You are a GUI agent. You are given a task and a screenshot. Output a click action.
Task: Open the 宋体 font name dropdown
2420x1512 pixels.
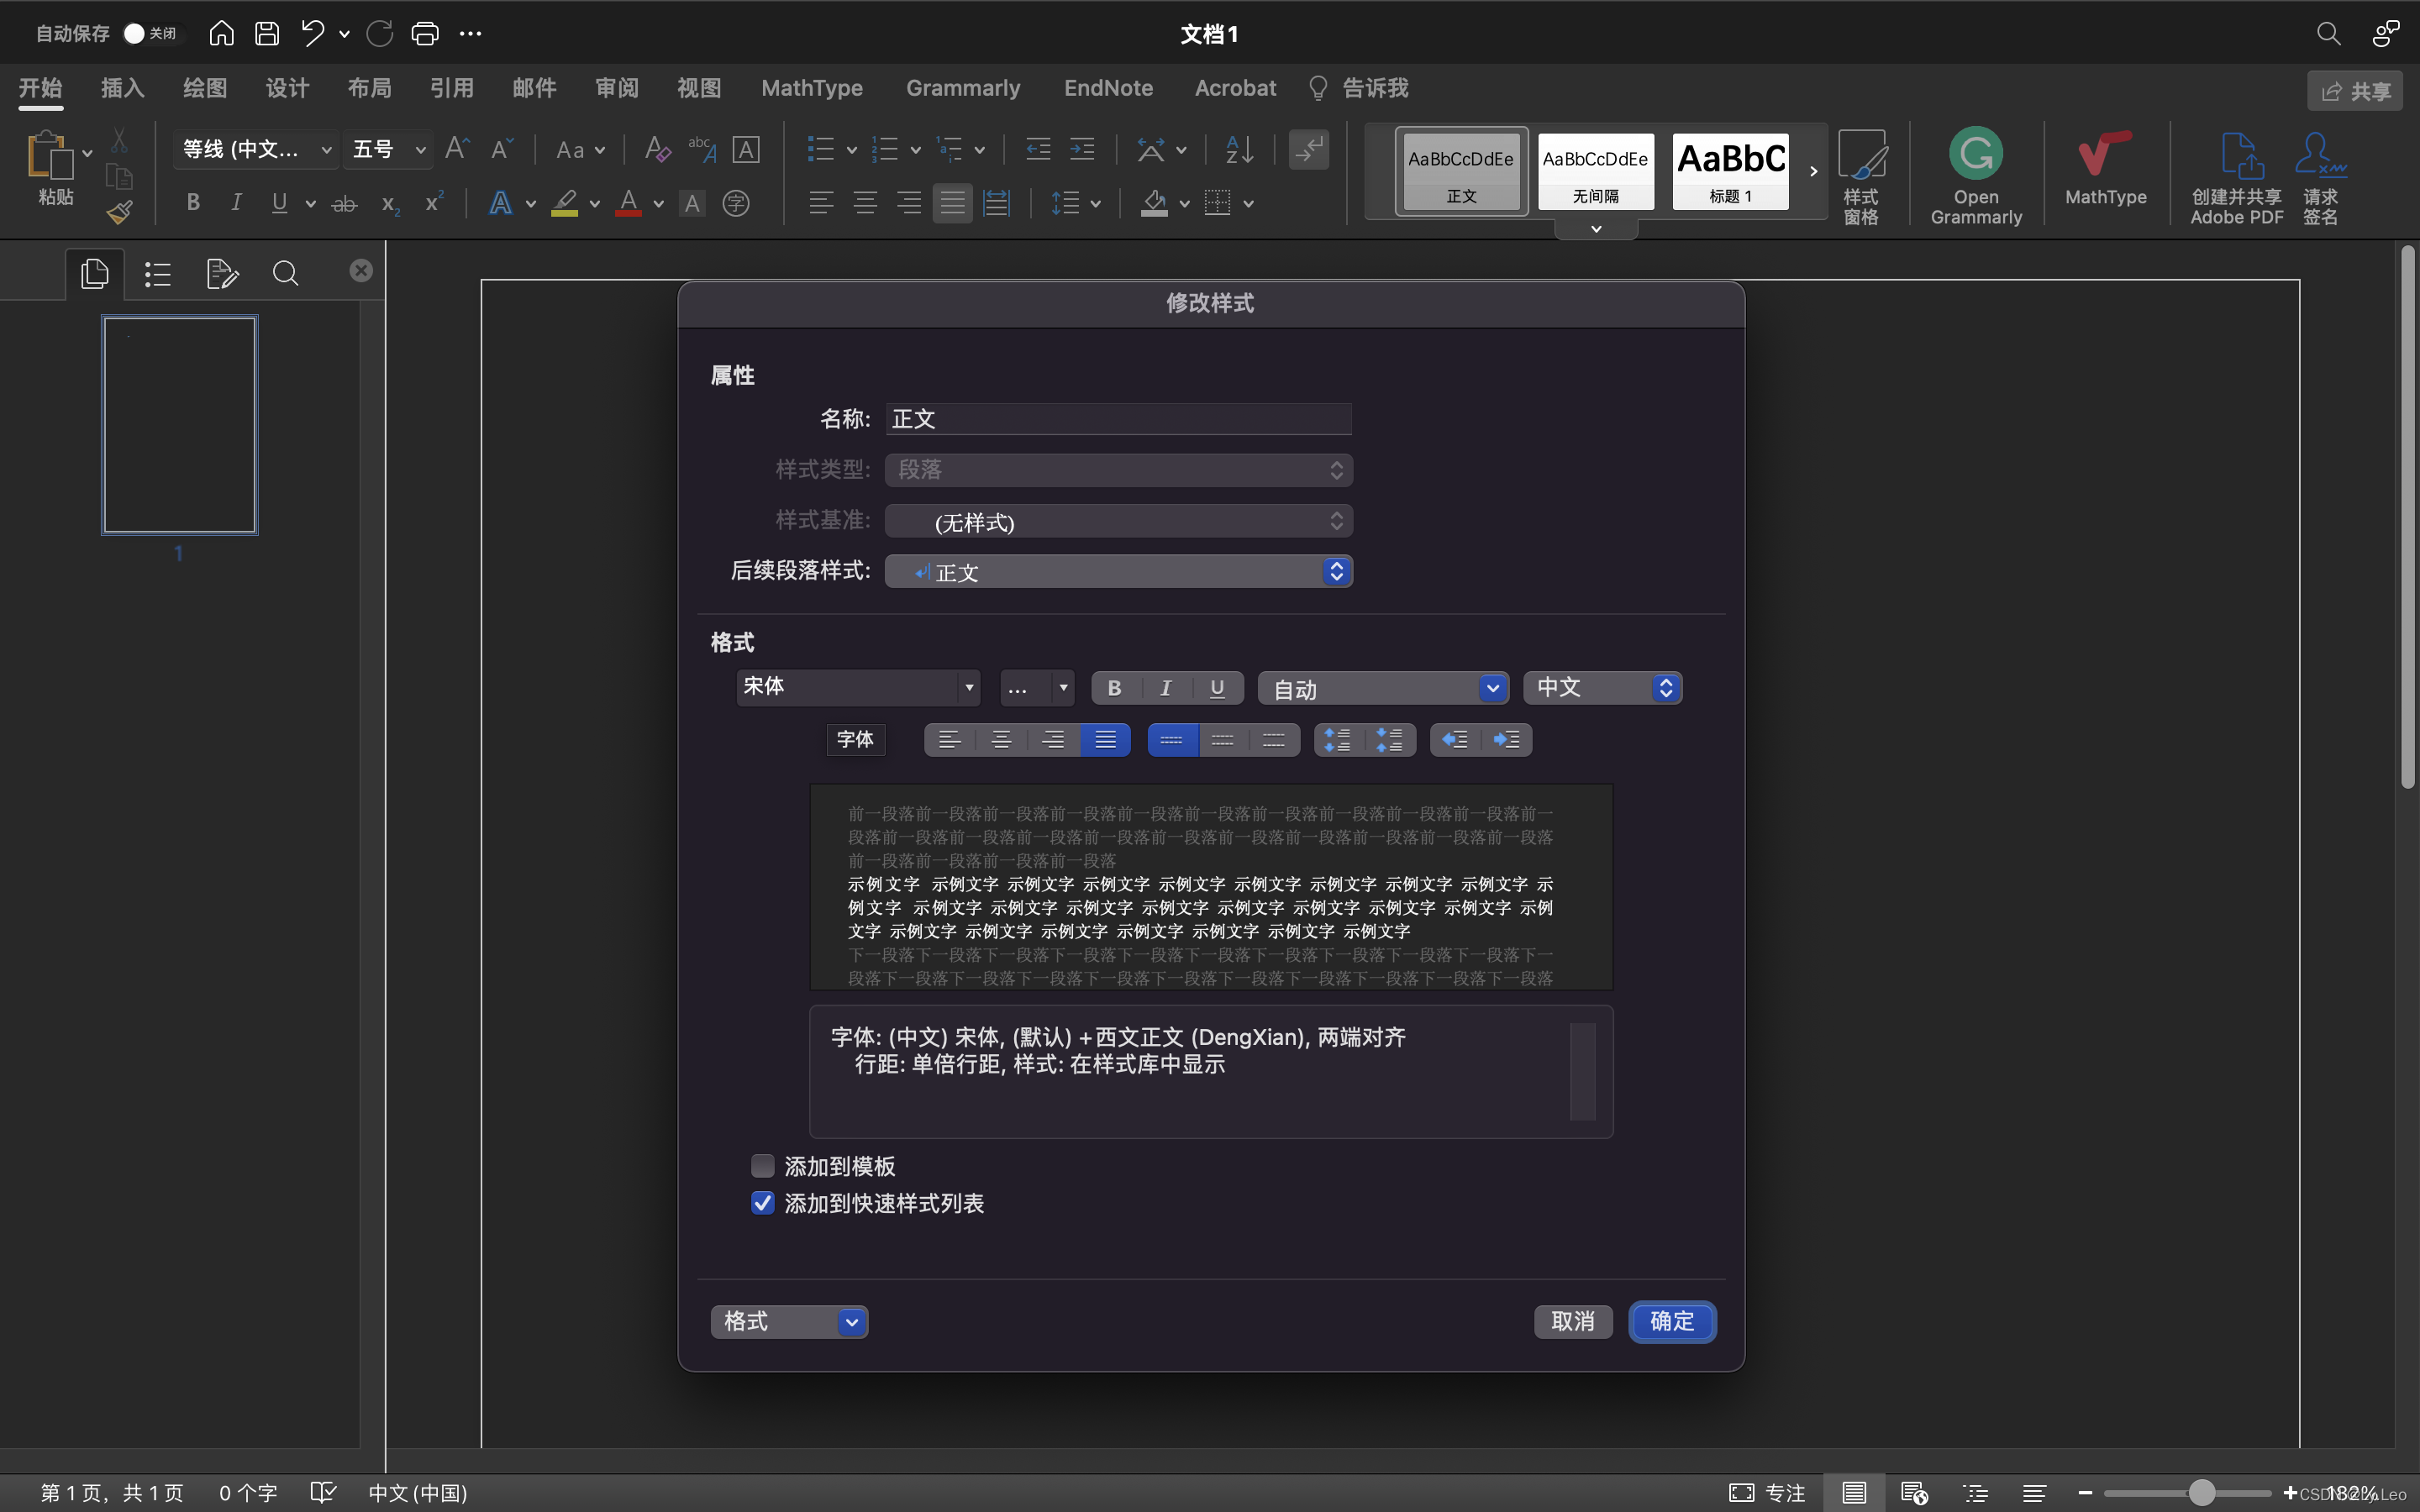click(968, 688)
